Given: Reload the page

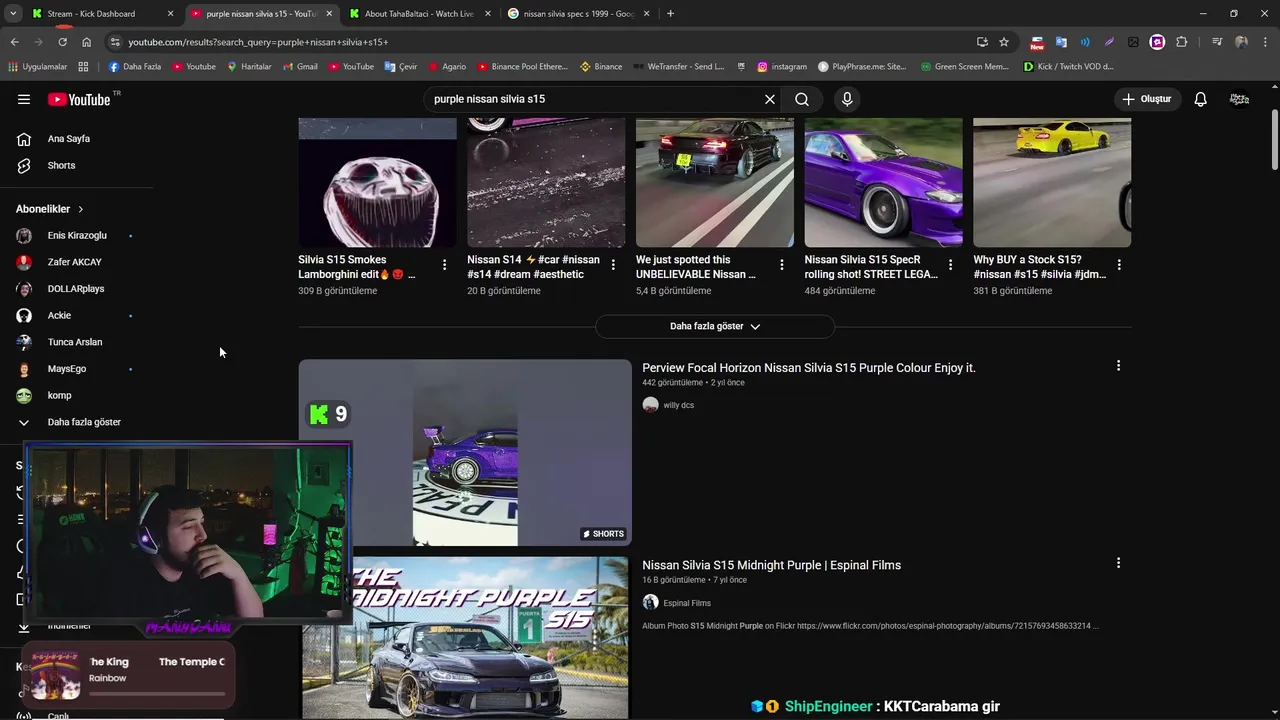Looking at the screenshot, I should [62, 42].
